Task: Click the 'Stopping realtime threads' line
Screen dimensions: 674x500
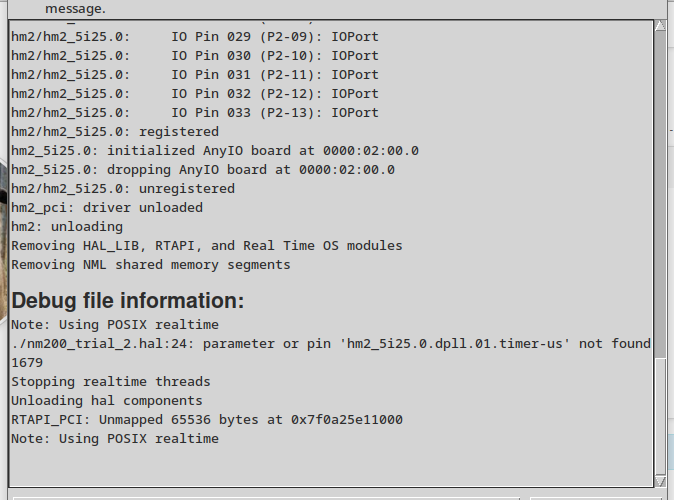Action: click(111, 382)
